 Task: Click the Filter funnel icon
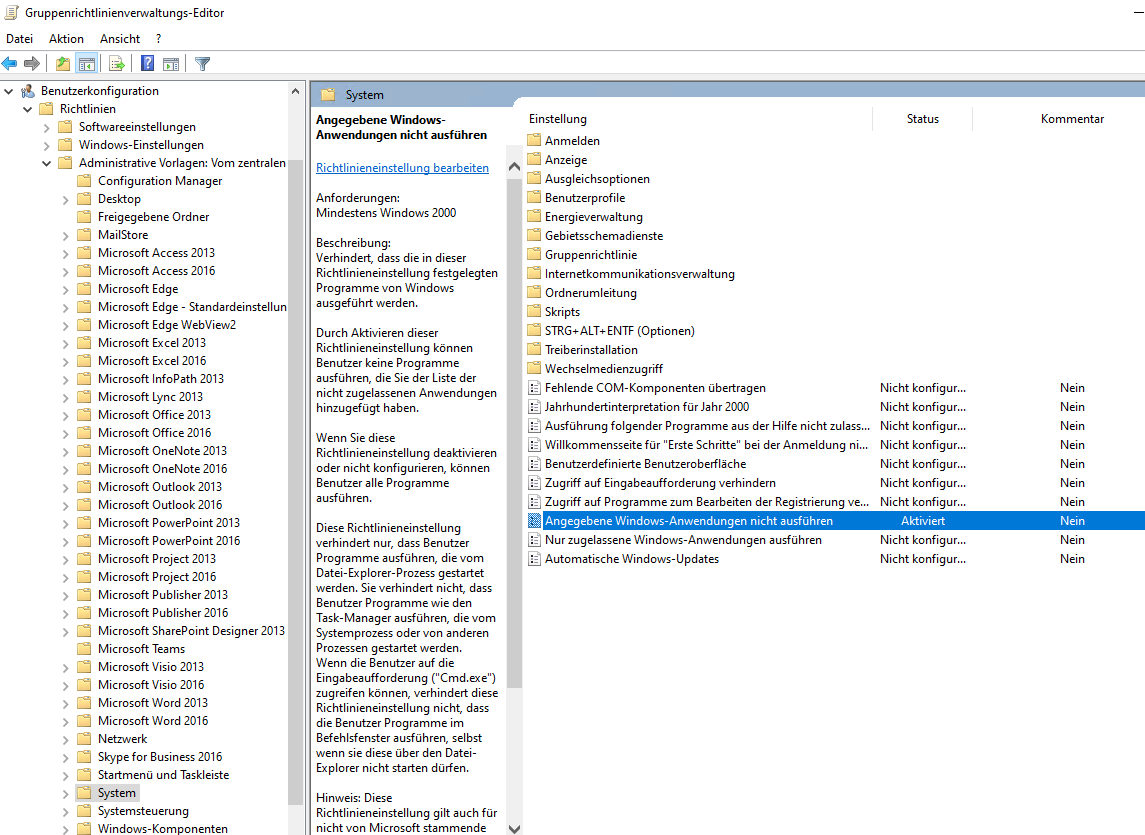pyautogui.click(x=202, y=64)
